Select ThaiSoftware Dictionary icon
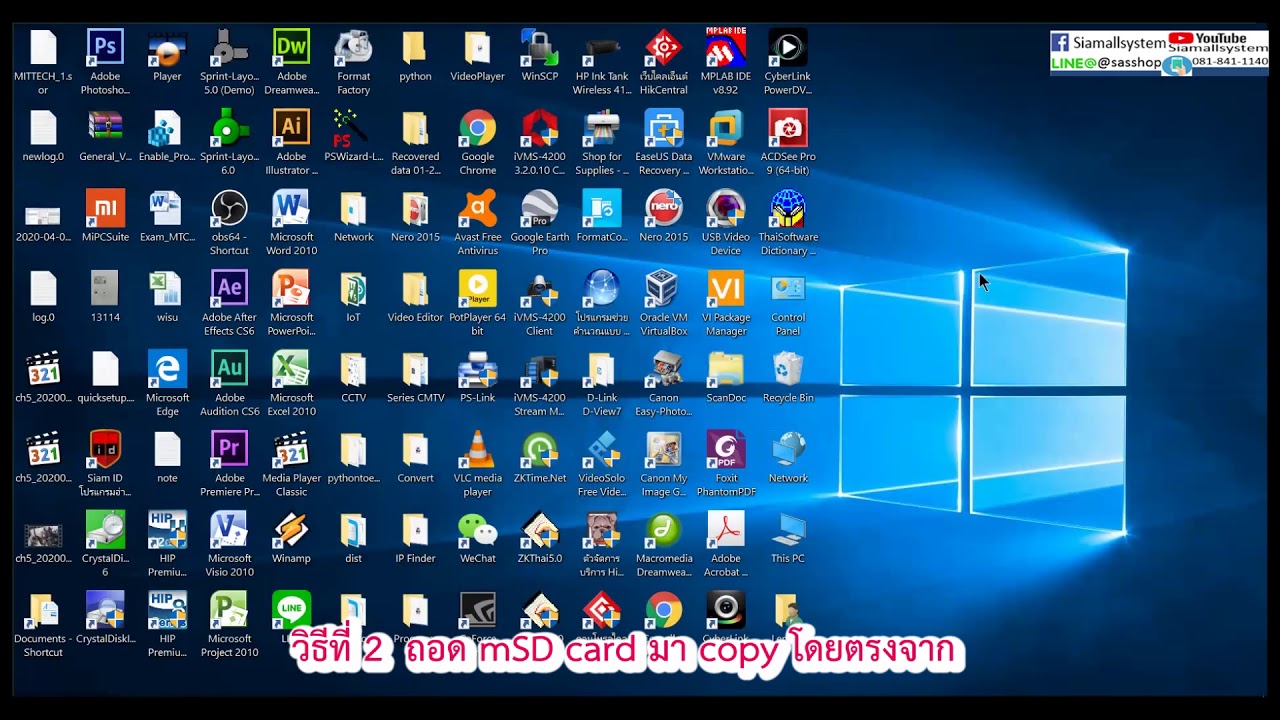Image resolution: width=1280 pixels, height=720 pixels. [x=787, y=209]
